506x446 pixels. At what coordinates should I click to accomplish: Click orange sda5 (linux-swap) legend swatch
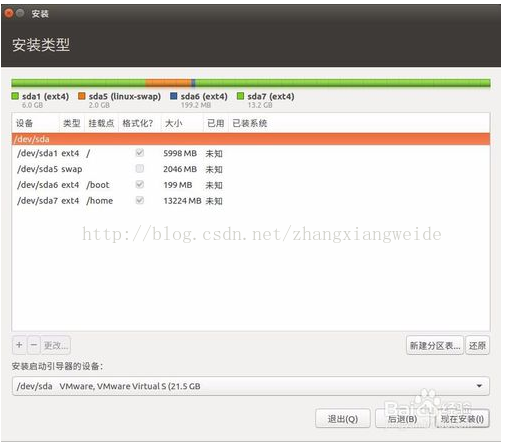click(x=81, y=96)
